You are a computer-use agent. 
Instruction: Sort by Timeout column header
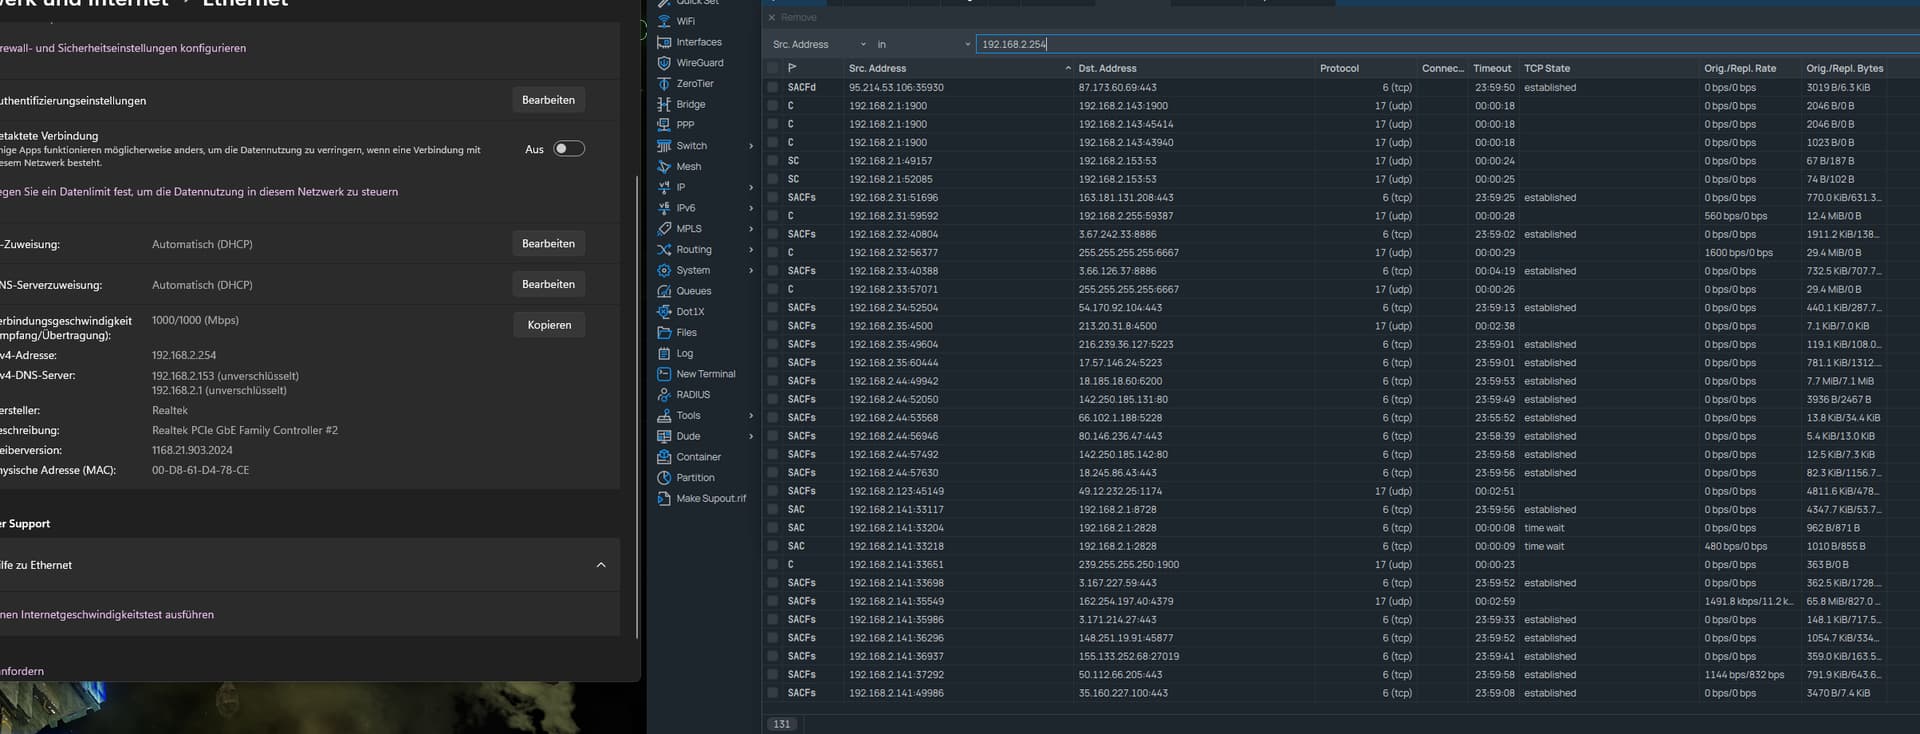point(1493,68)
